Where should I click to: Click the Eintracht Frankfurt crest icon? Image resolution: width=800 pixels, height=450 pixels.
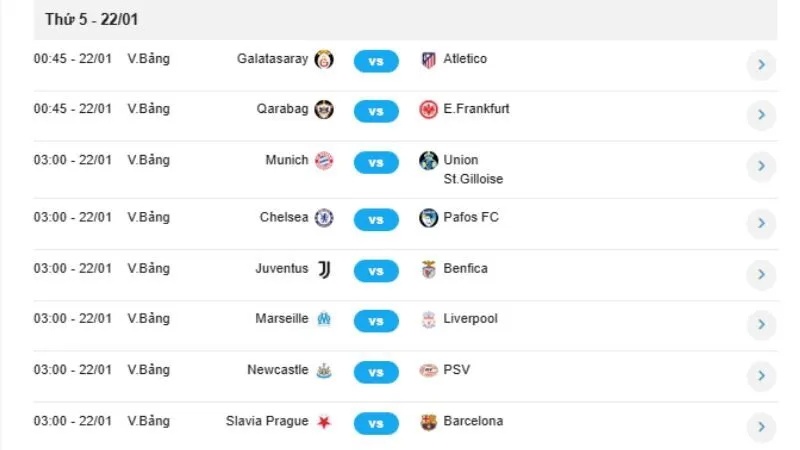(x=429, y=110)
